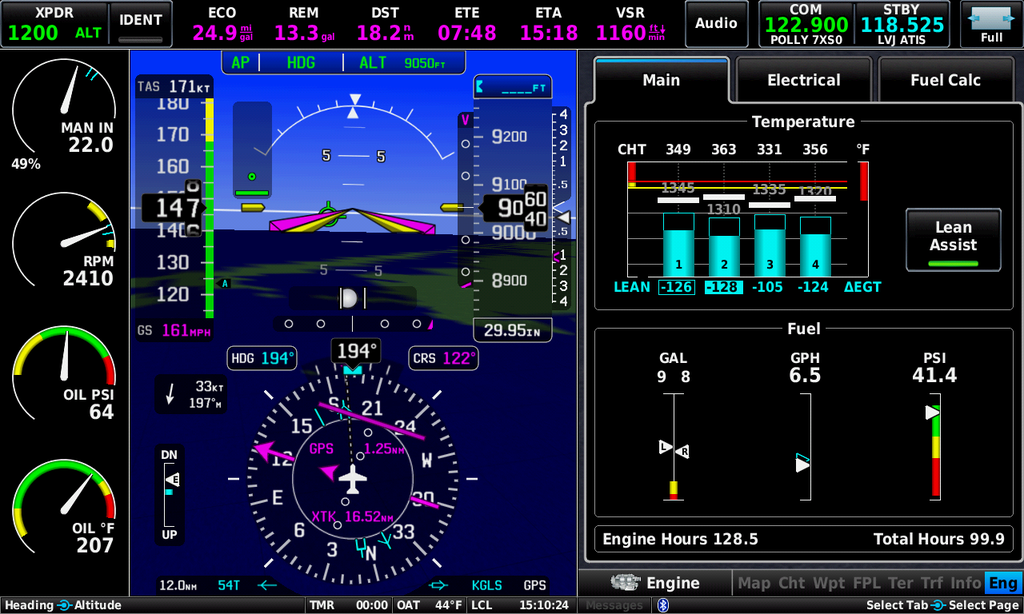Screen dimensions: 1024x614
Task: Tap the wind direction arrow indicator
Action: pyautogui.click(x=170, y=395)
